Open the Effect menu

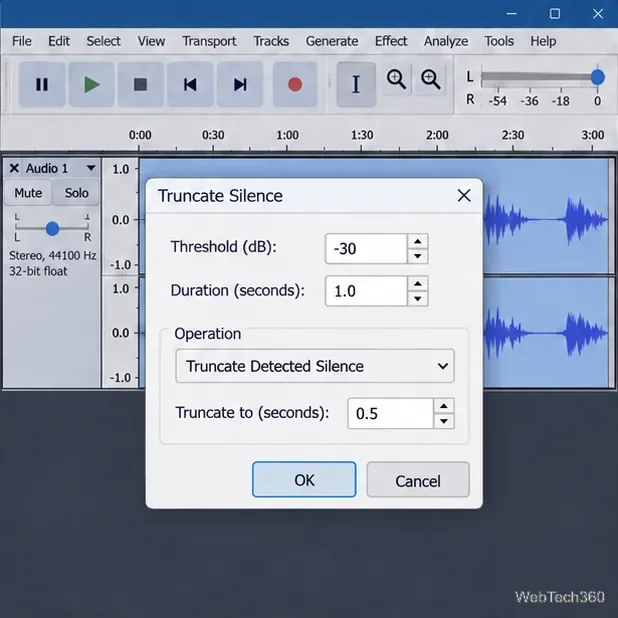pyautogui.click(x=391, y=41)
